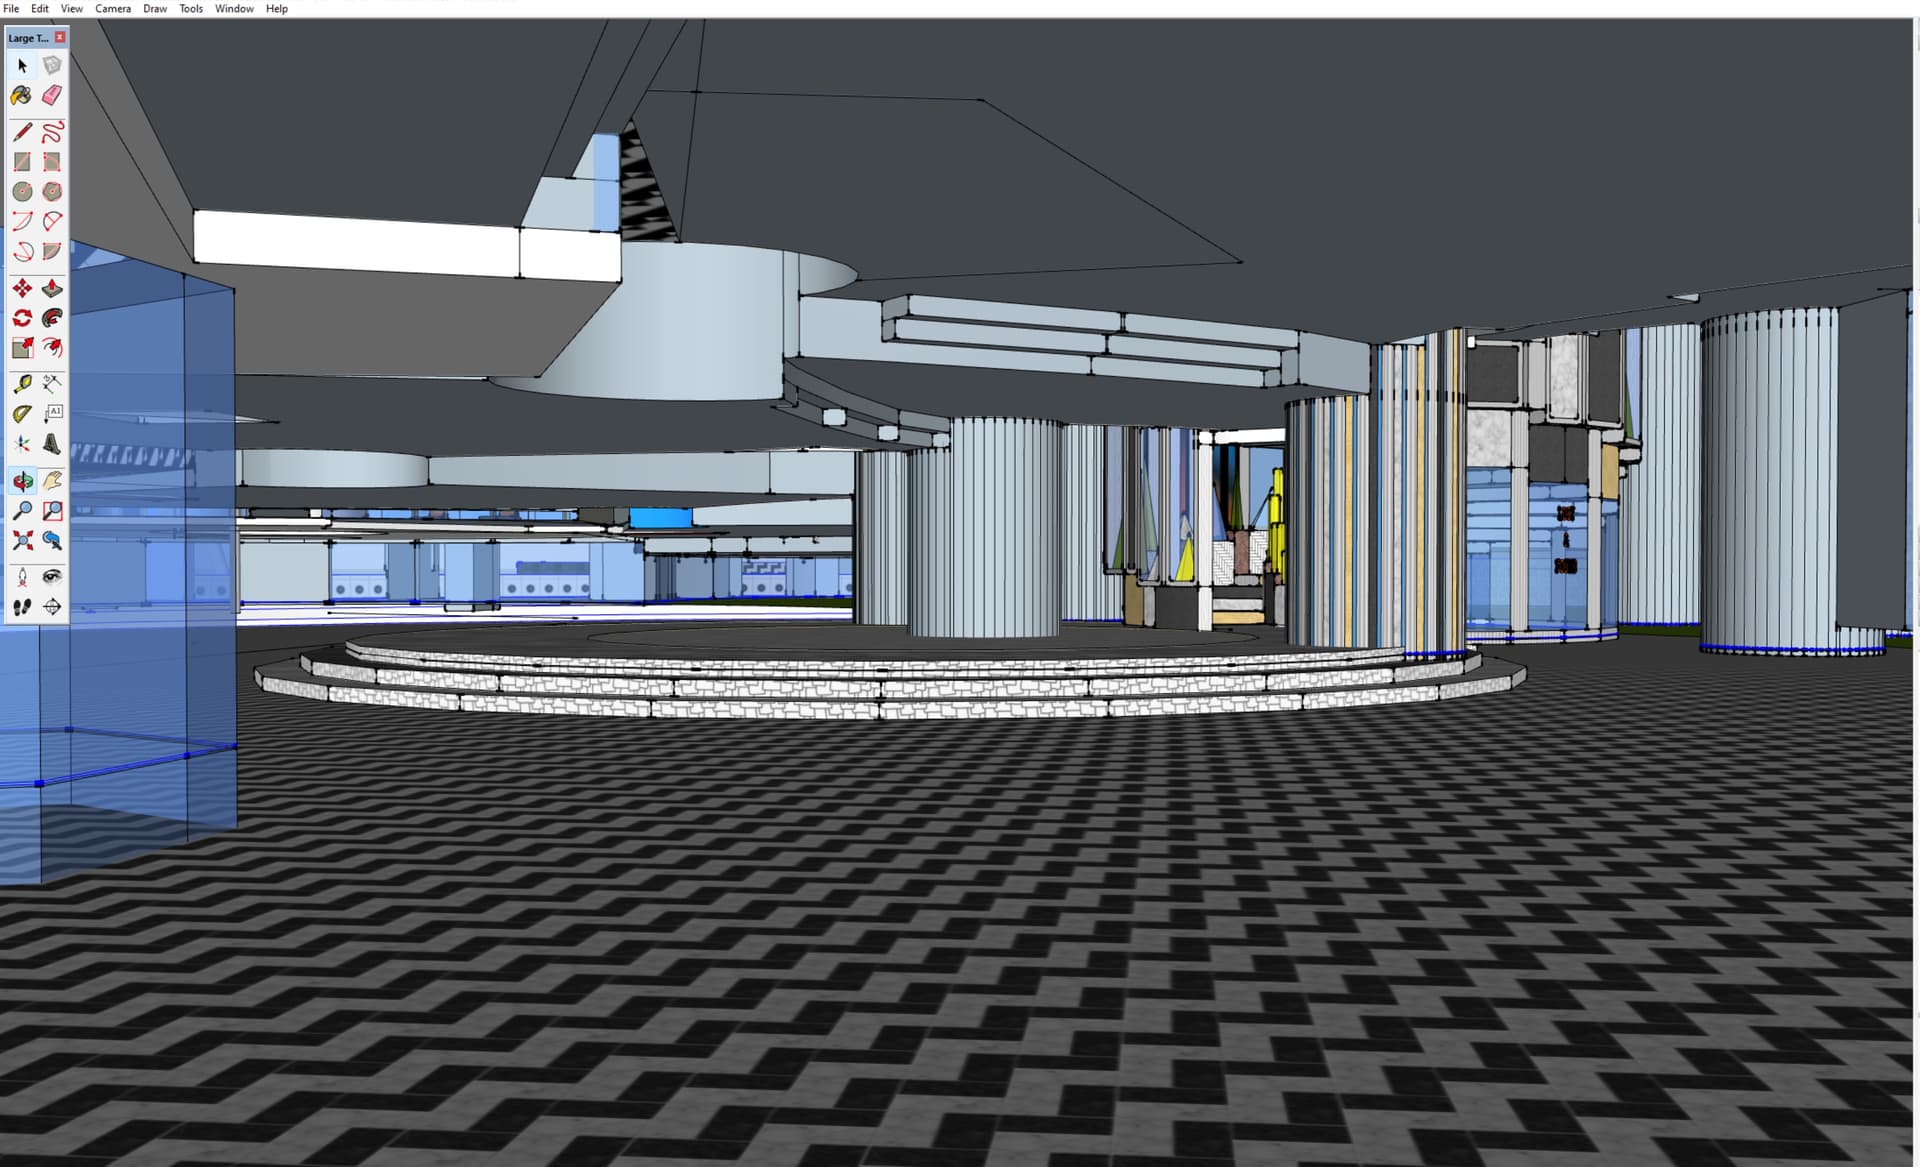The width and height of the screenshot is (1920, 1167).
Task: Close the Large Tool Set panel
Action: (x=60, y=37)
